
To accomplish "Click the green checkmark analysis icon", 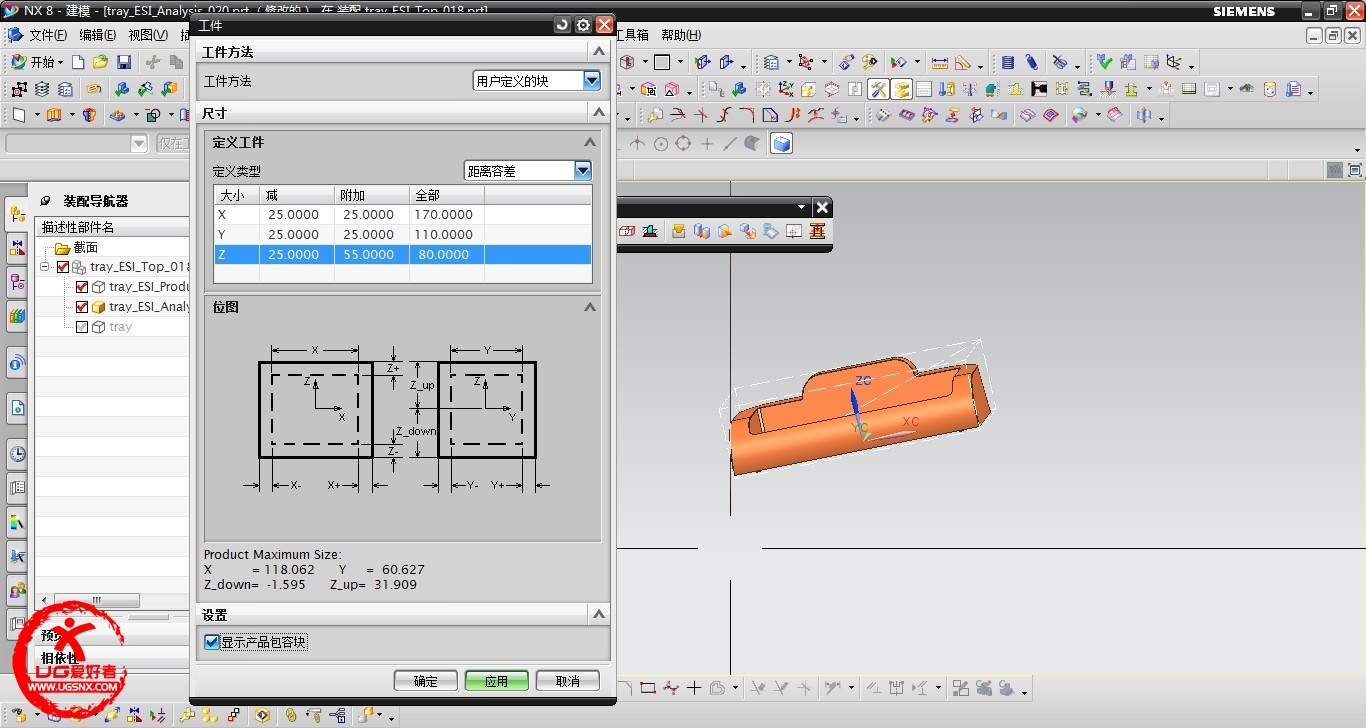I will click(1105, 62).
